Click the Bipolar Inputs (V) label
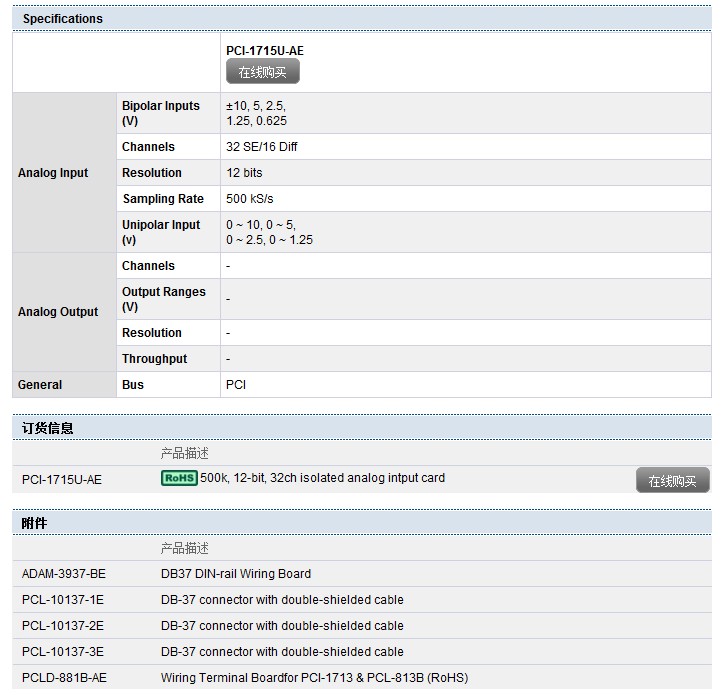 161,113
